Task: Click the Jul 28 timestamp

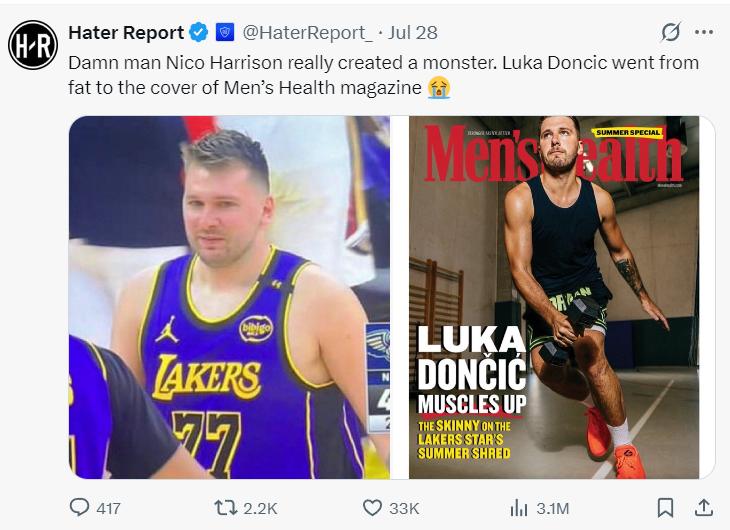Action: click(412, 33)
